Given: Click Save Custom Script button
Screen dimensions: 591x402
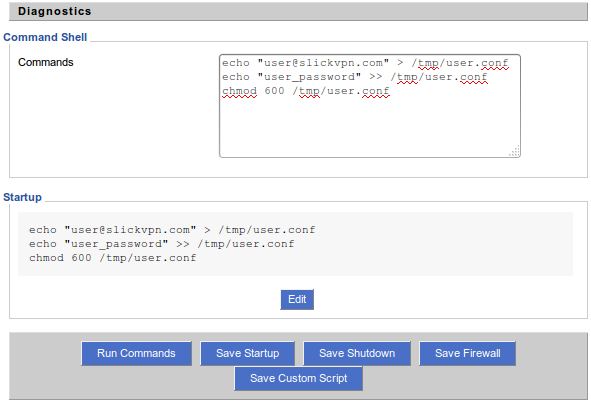Looking at the screenshot, I should pyautogui.click(x=299, y=378).
